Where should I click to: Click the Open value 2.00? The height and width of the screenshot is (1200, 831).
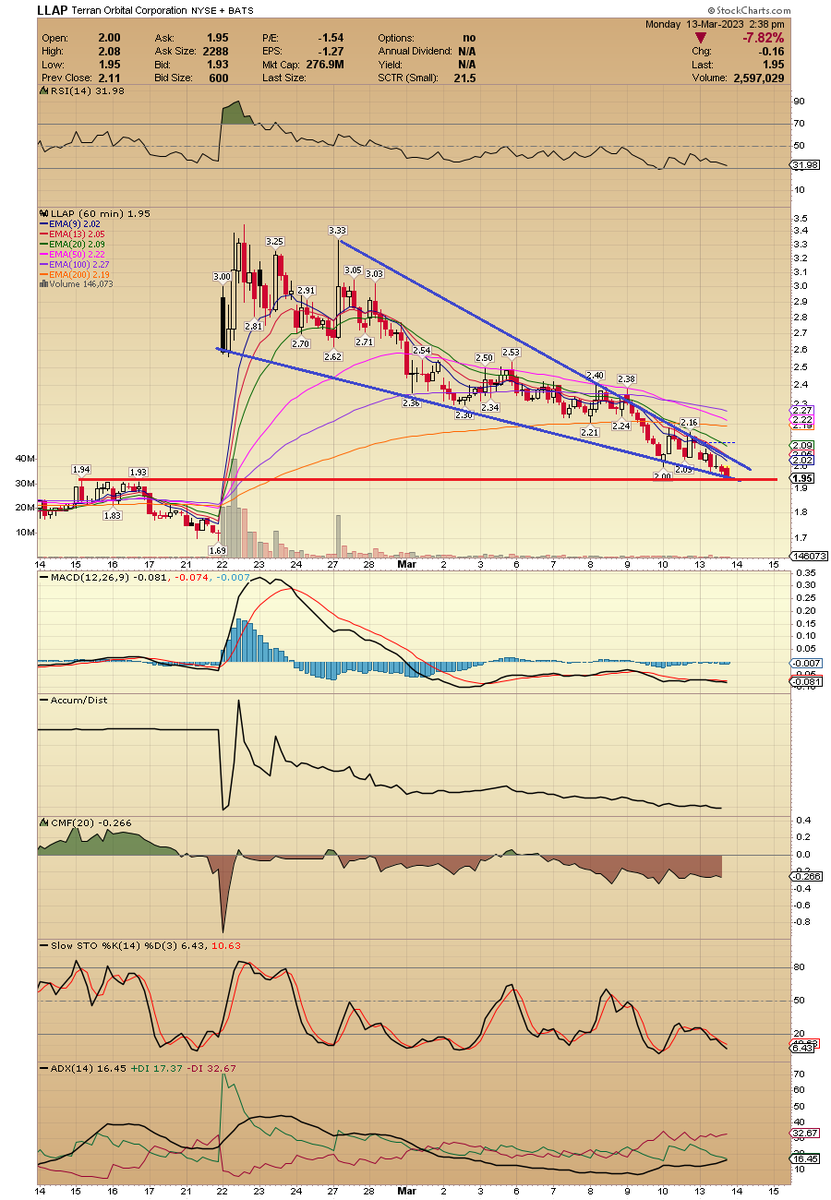tap(108, 36)
